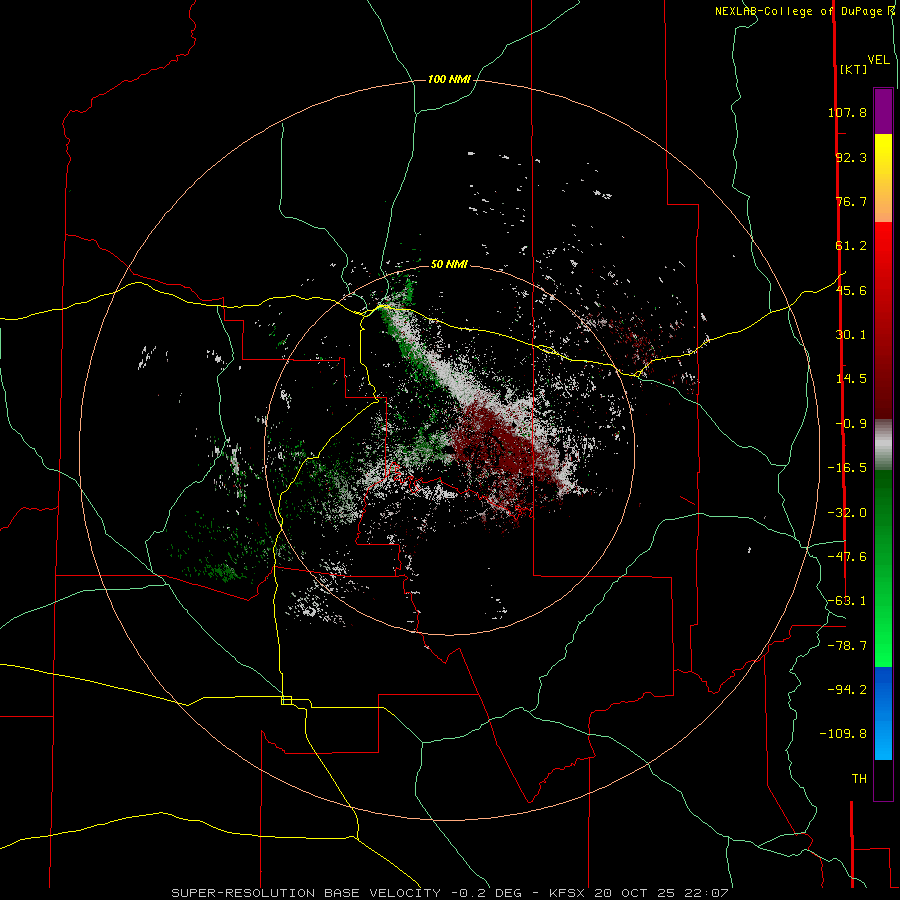
Task: Click the SUPER-RESOLUTION BASE VELOCITY caption text
Action: pos(306,893)
